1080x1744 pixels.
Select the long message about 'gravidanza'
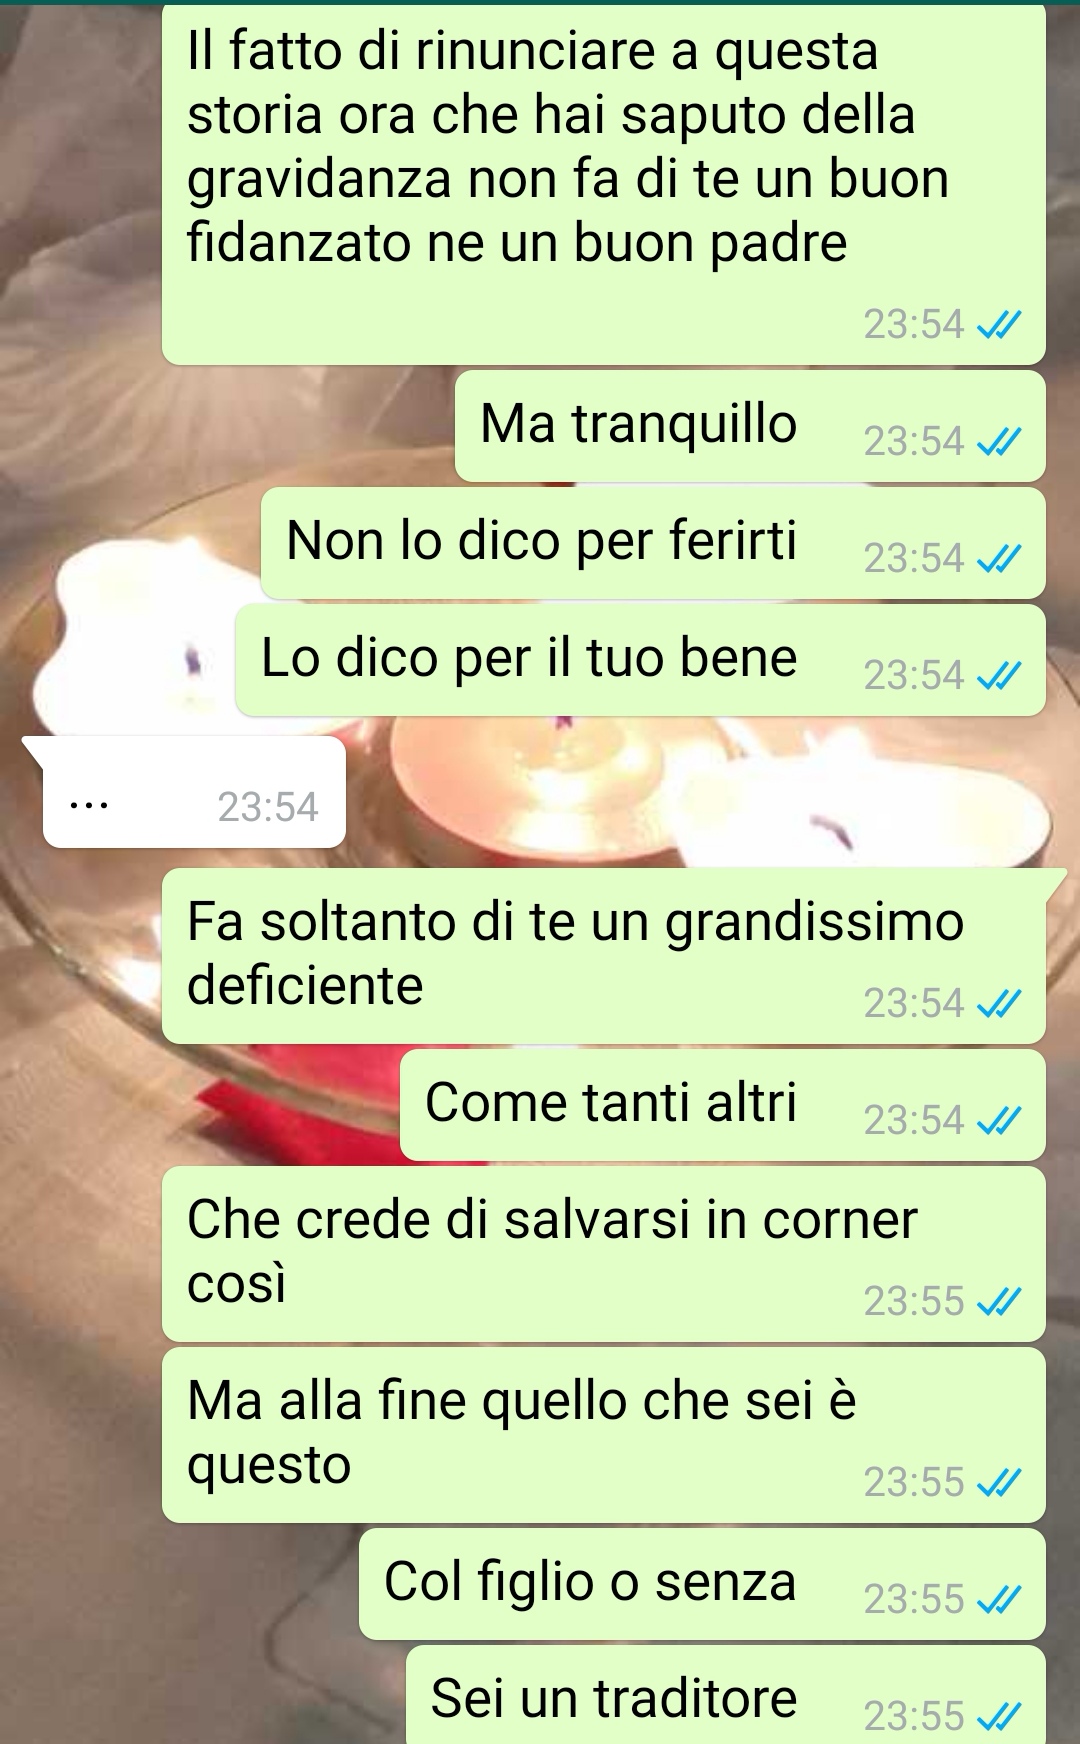click(x=604, y=184)
